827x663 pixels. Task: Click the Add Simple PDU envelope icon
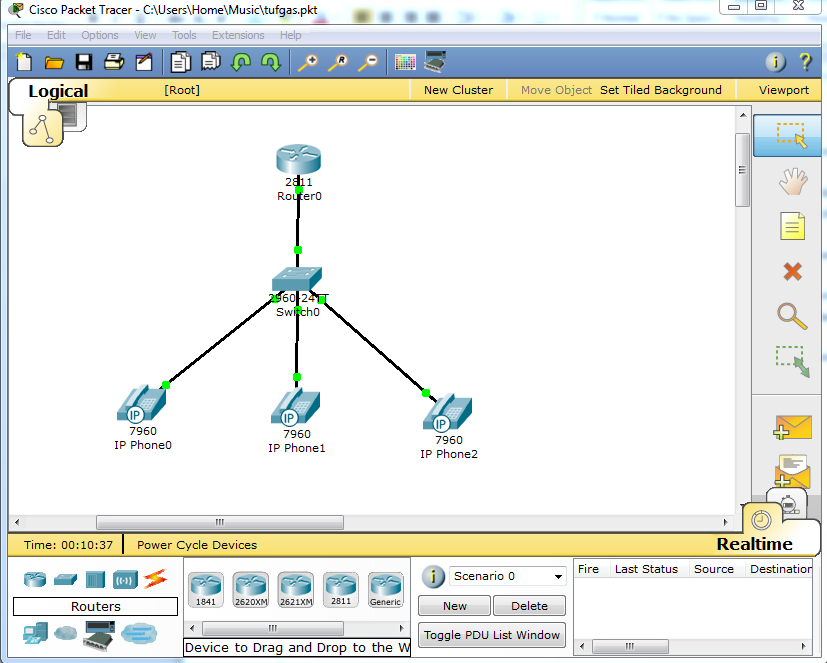click(x=792, y=427)
